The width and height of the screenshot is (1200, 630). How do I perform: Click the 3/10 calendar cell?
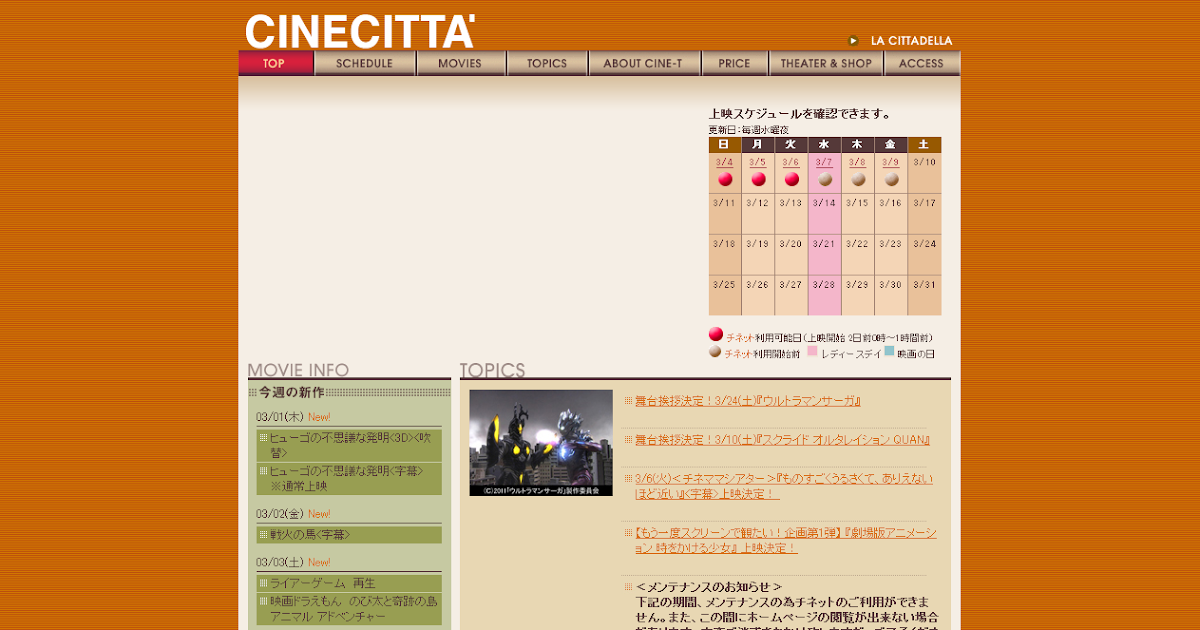[924, 173]
